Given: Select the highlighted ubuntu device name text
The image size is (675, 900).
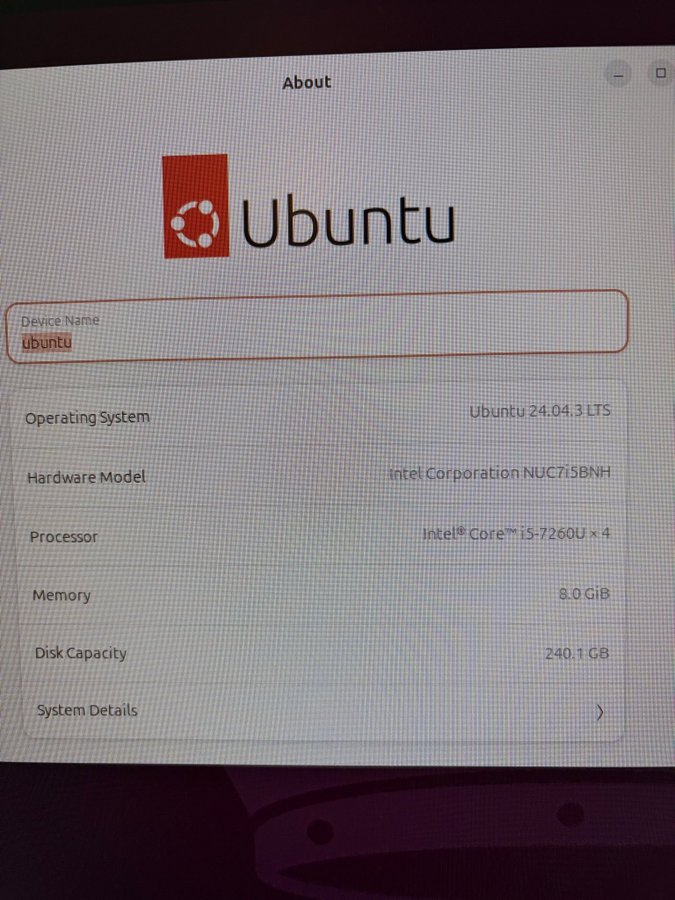Looking at the screenshot, I should (x=47, y=343).
